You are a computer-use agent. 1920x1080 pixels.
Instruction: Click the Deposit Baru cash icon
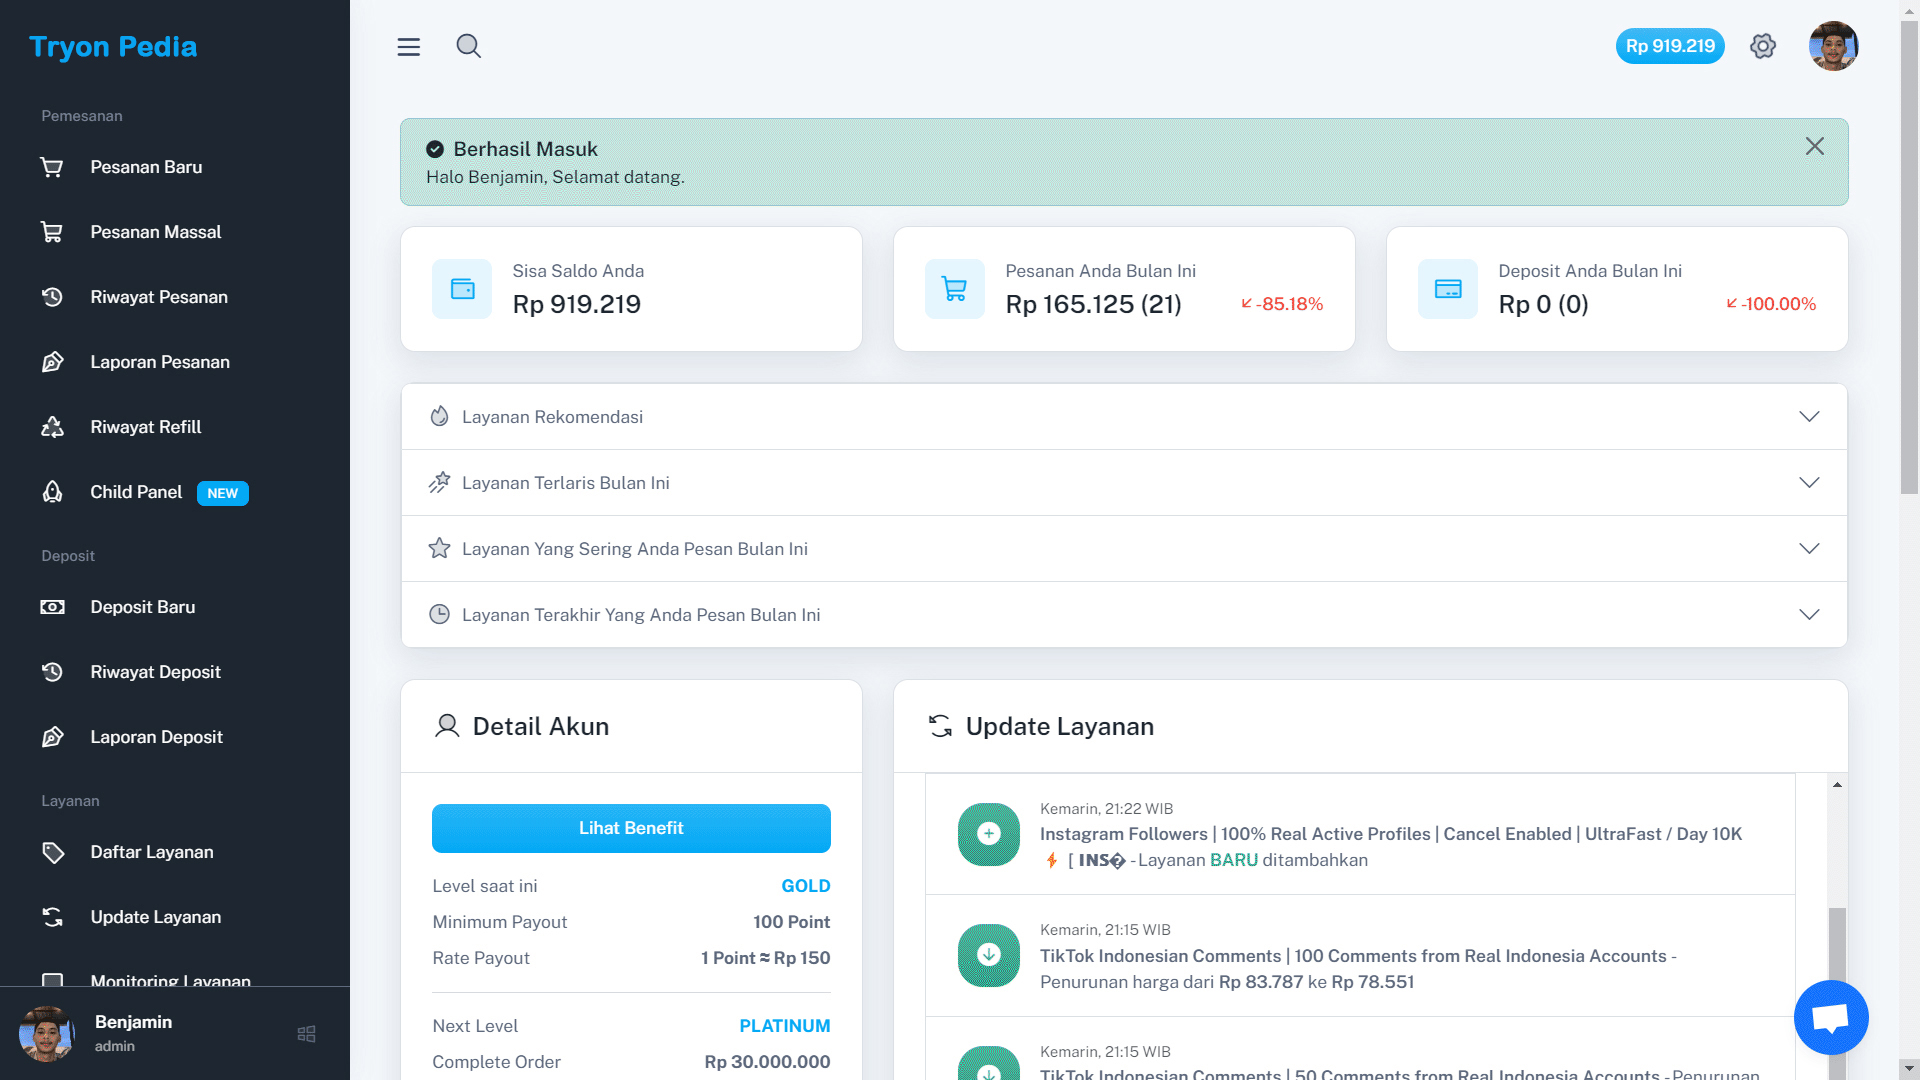pyautogui.click(x=52, y=607)
